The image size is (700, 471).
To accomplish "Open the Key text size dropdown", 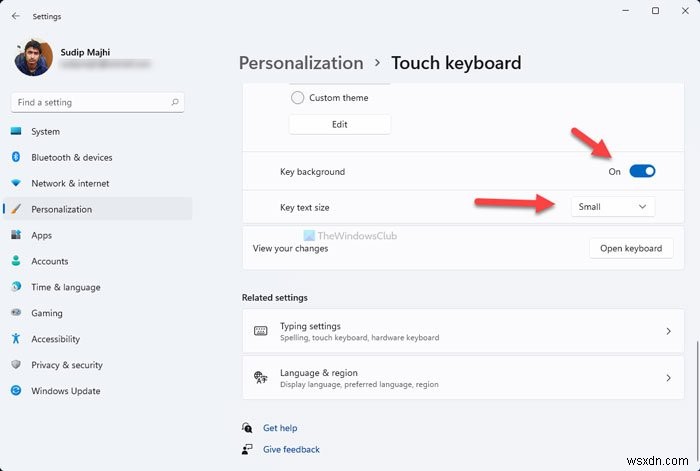I will pos(613,207).
